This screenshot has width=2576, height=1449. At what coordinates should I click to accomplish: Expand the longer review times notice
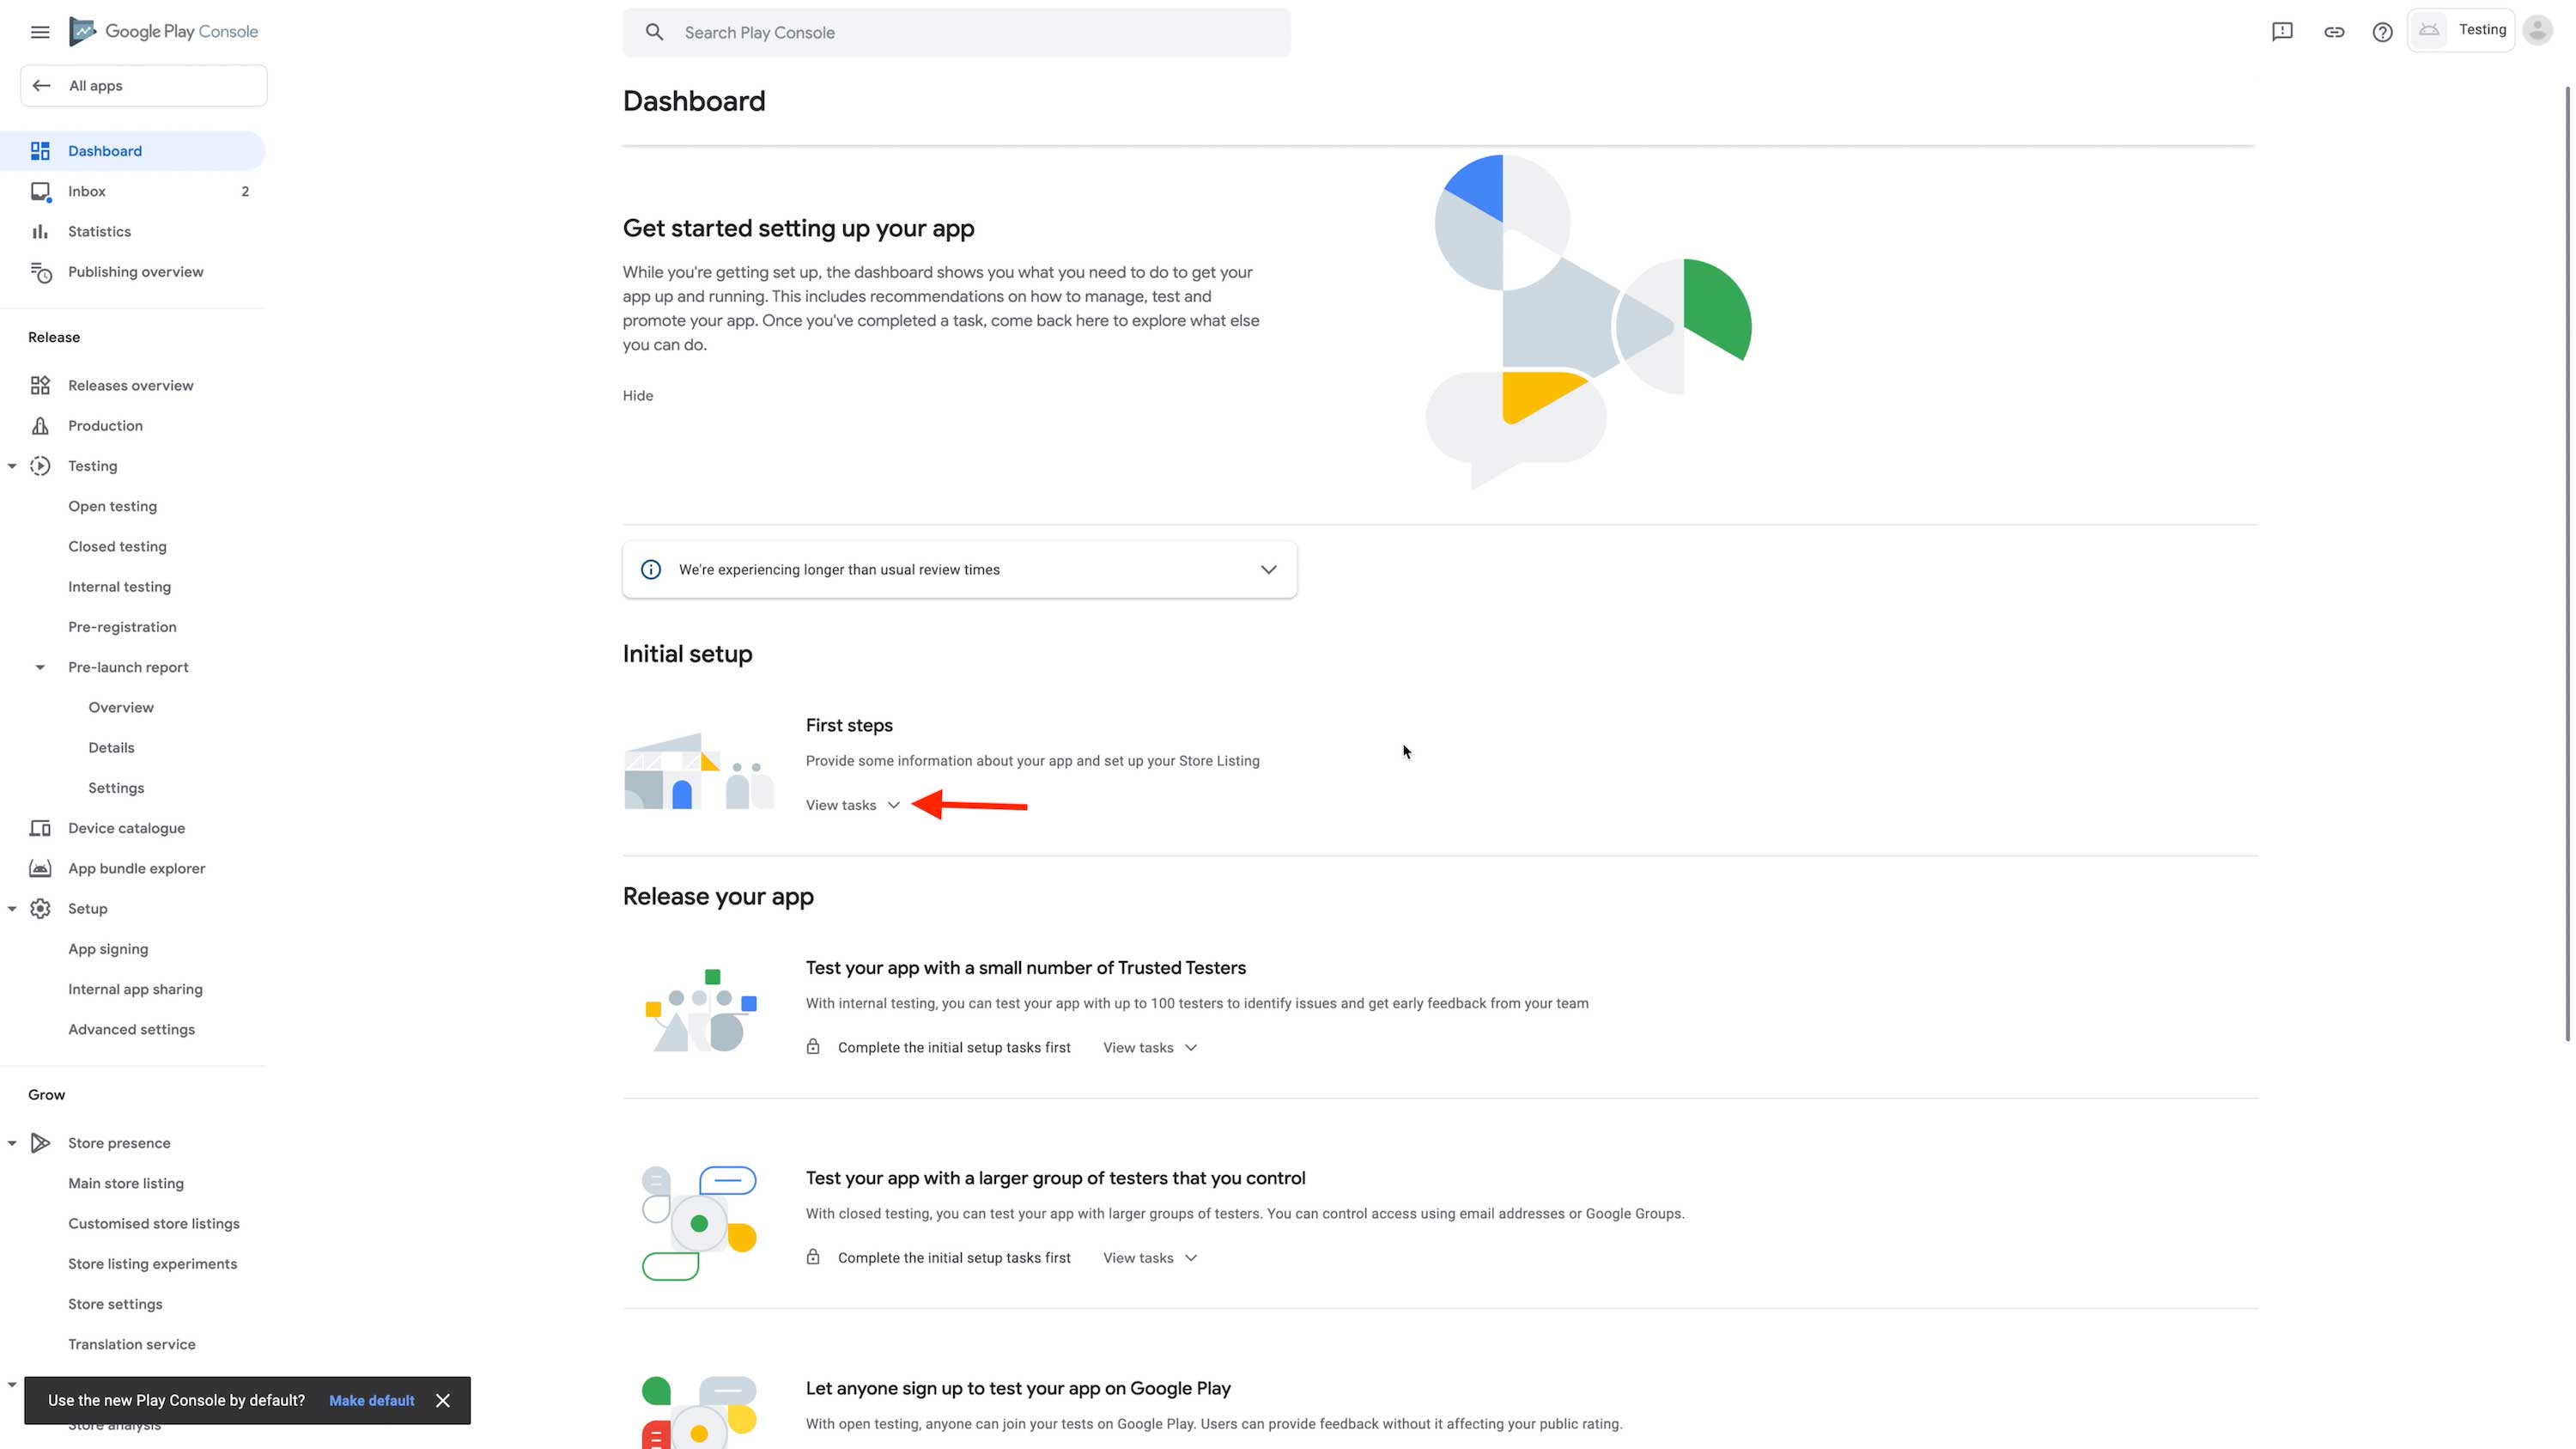pyautogui.click(x=1268, y=570)
